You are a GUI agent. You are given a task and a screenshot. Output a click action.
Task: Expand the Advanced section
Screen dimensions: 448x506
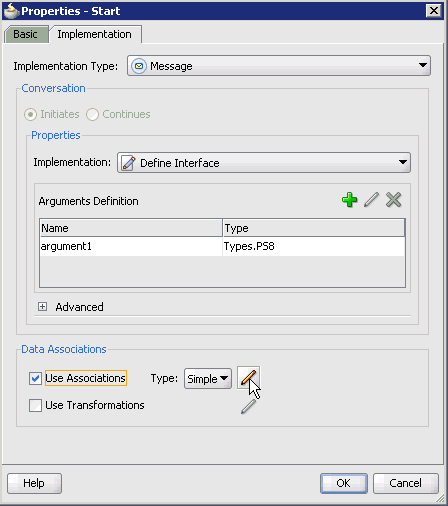tap(42, 307)
